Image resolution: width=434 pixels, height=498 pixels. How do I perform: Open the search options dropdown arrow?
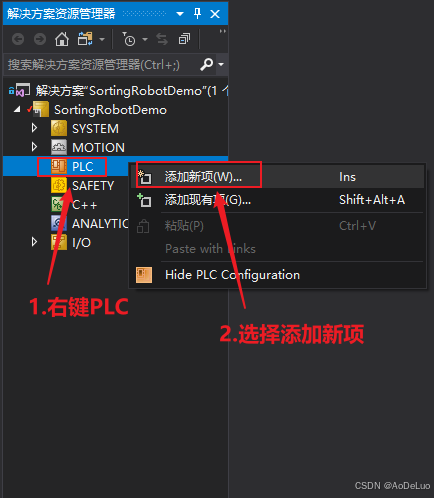tap(221, 64)
